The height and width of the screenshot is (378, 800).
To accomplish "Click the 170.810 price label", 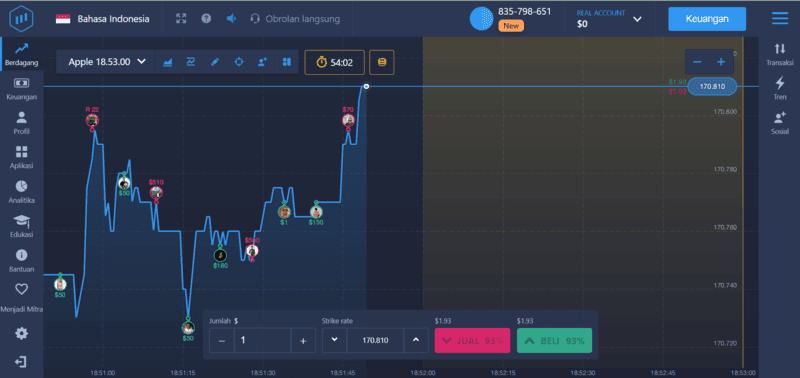I will 712,87.
